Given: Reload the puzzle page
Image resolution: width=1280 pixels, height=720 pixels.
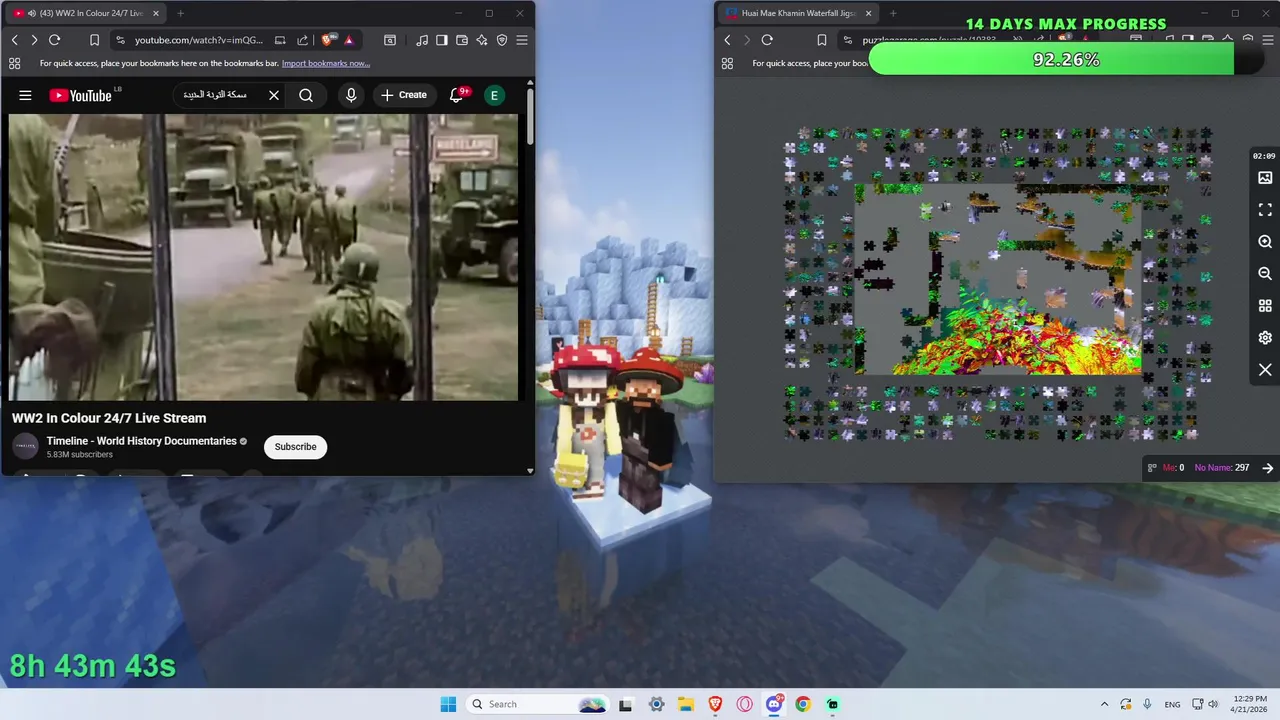Looking at the screenshot, I should pos(767,40).
